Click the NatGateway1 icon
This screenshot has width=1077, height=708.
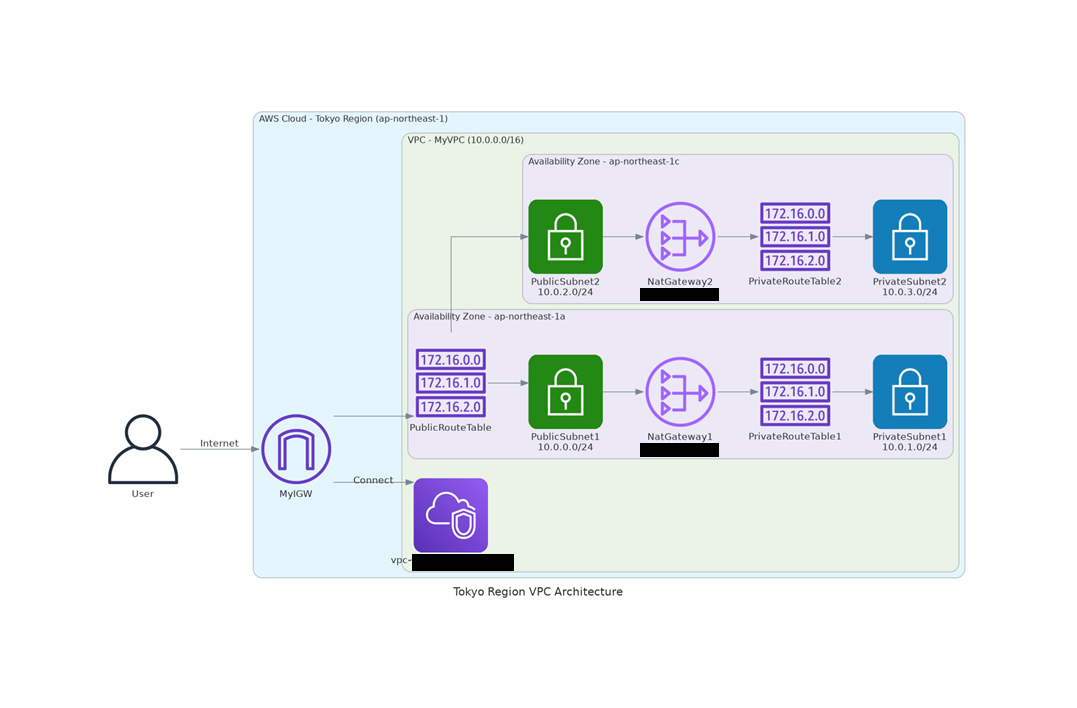680,392
